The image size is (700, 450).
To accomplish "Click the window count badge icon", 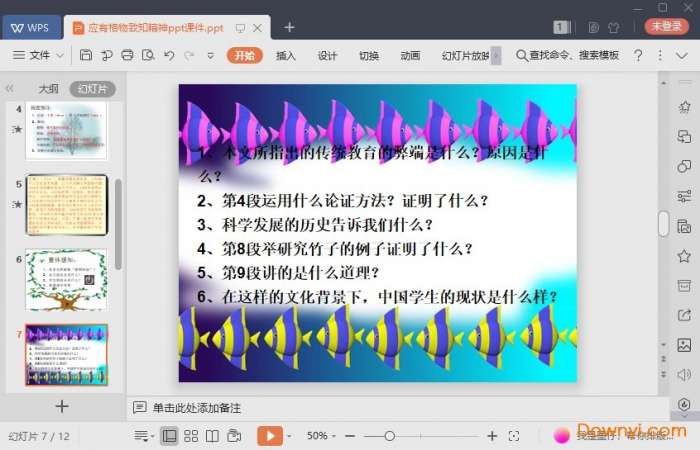I will click(562, 27).
